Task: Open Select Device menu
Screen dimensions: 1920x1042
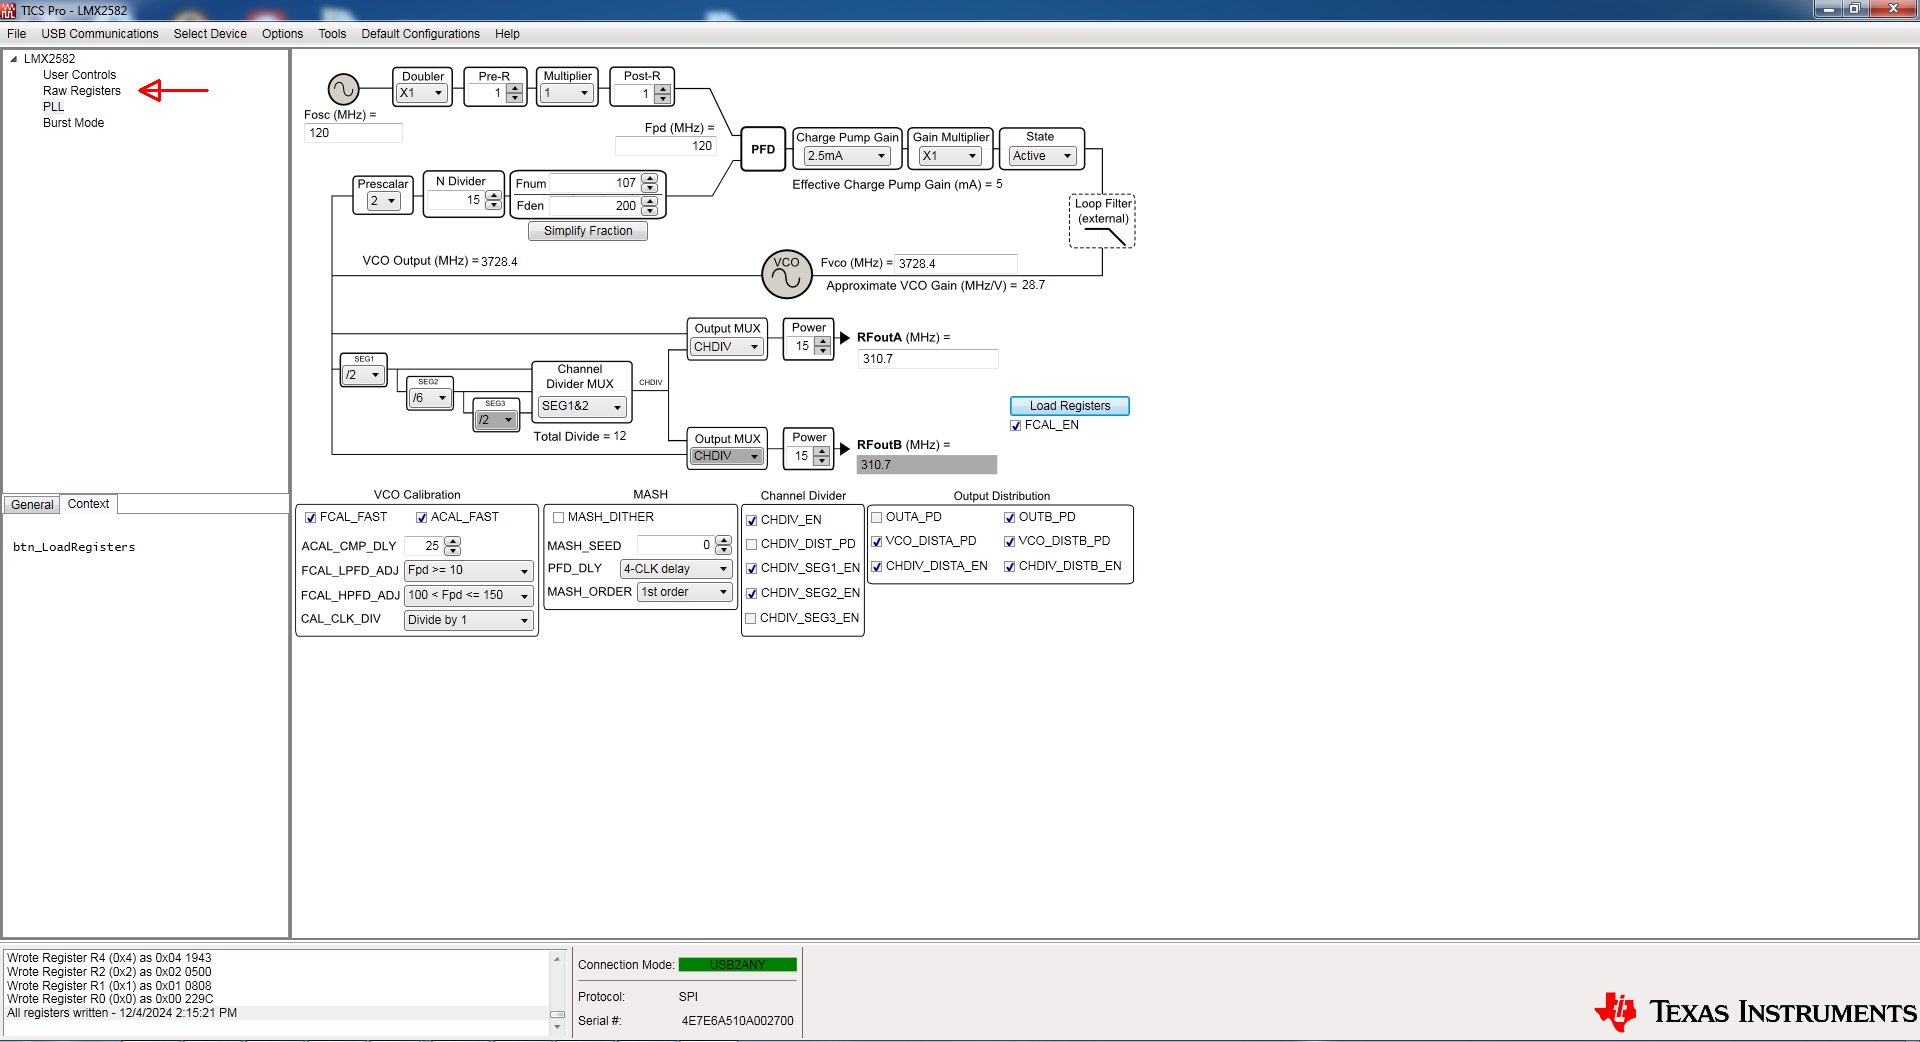Action: pyautogui.click(x=210, y=34)
